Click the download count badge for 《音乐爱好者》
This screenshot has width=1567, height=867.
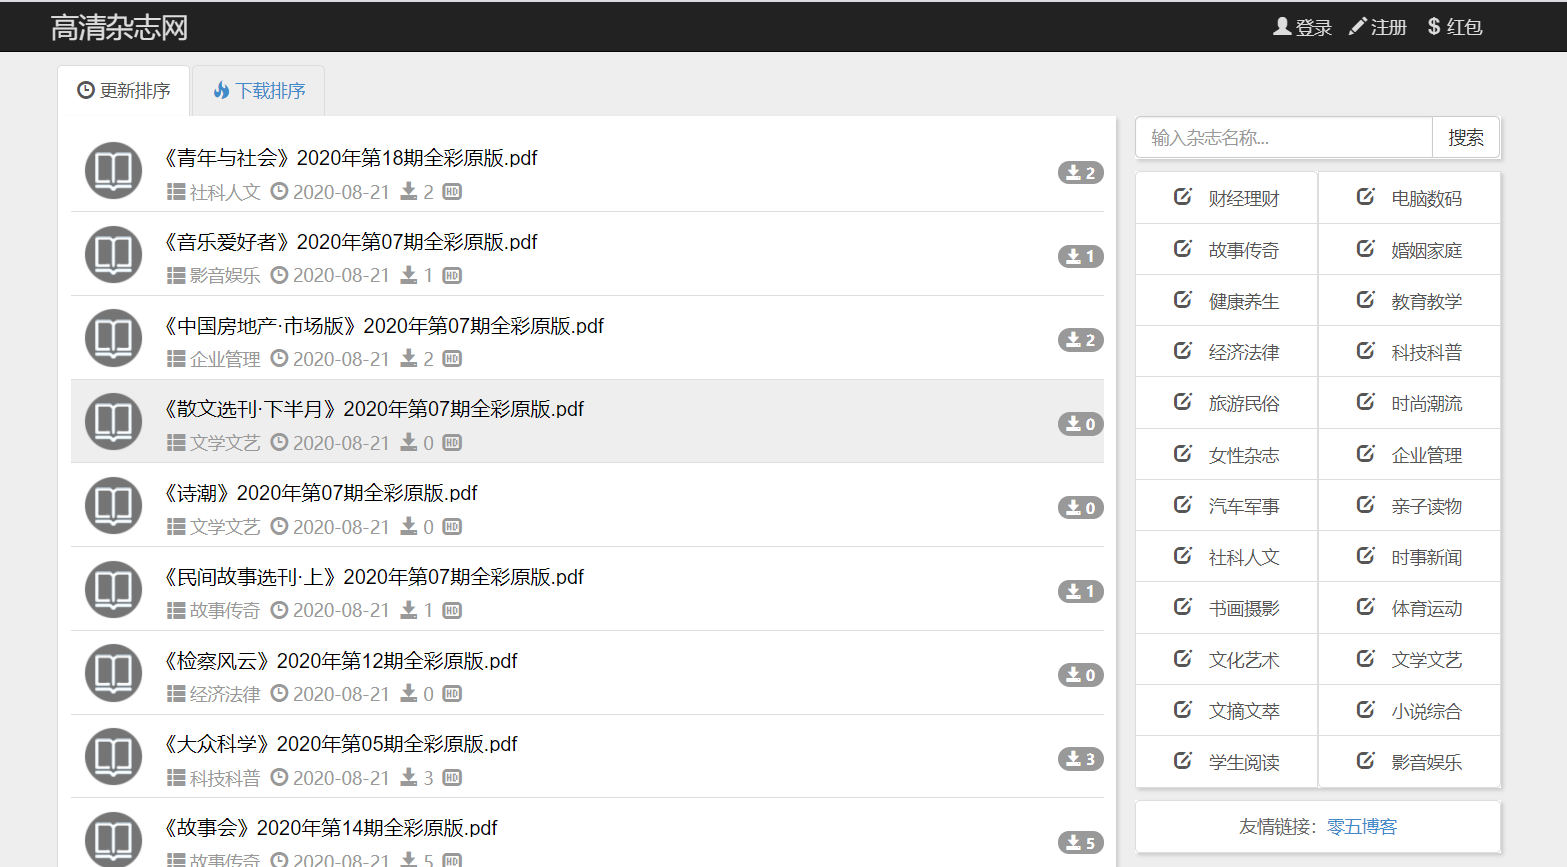pos(1080,257)
